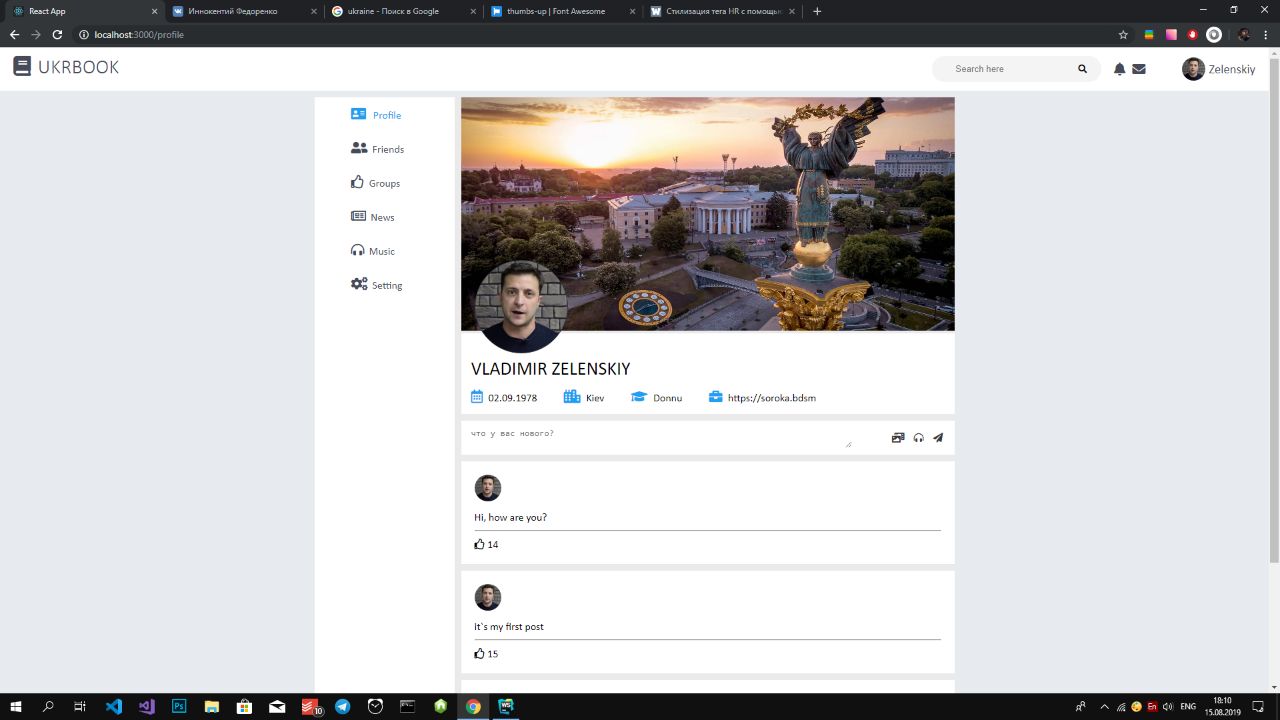Image resolution: width=1280 pixels, height=720 pixels.
Task: Click the Chrome profile avatar in the toolbar
Action: pyautogui.click(x=1244, y=34)
